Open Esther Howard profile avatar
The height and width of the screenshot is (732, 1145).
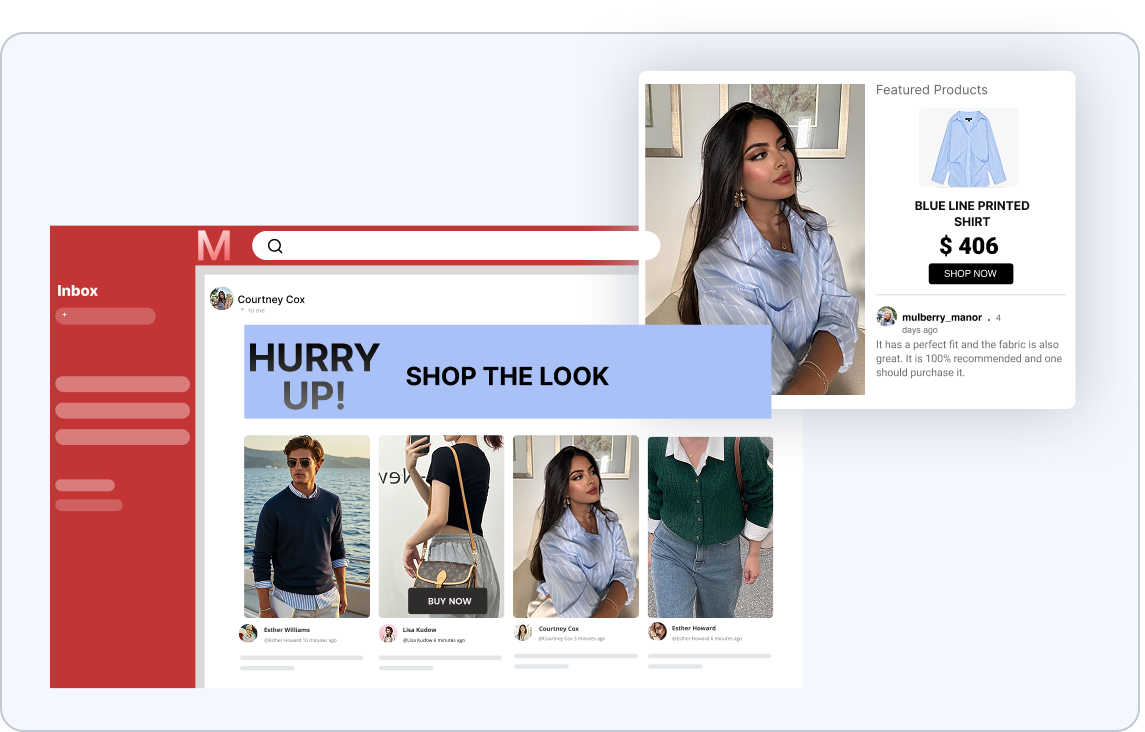click(657, 631)
